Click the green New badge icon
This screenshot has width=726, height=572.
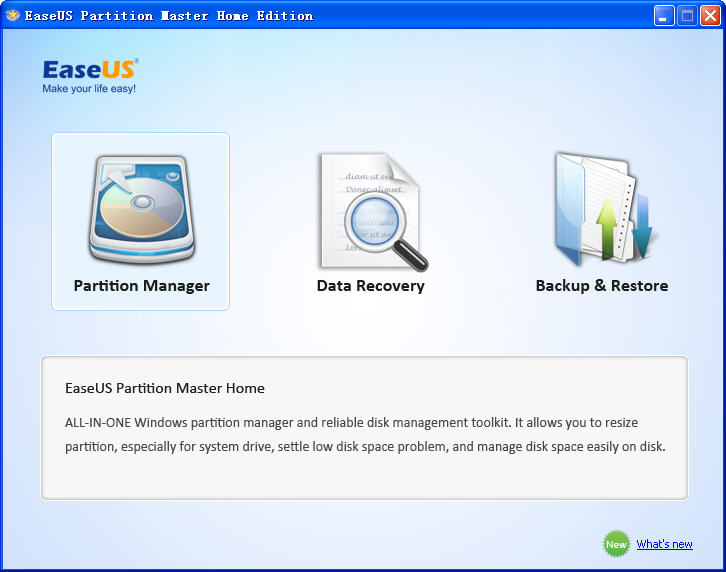616,544
